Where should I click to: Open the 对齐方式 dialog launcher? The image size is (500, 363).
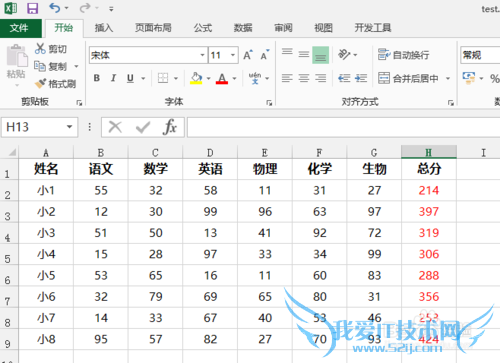(x=451, y=103)
